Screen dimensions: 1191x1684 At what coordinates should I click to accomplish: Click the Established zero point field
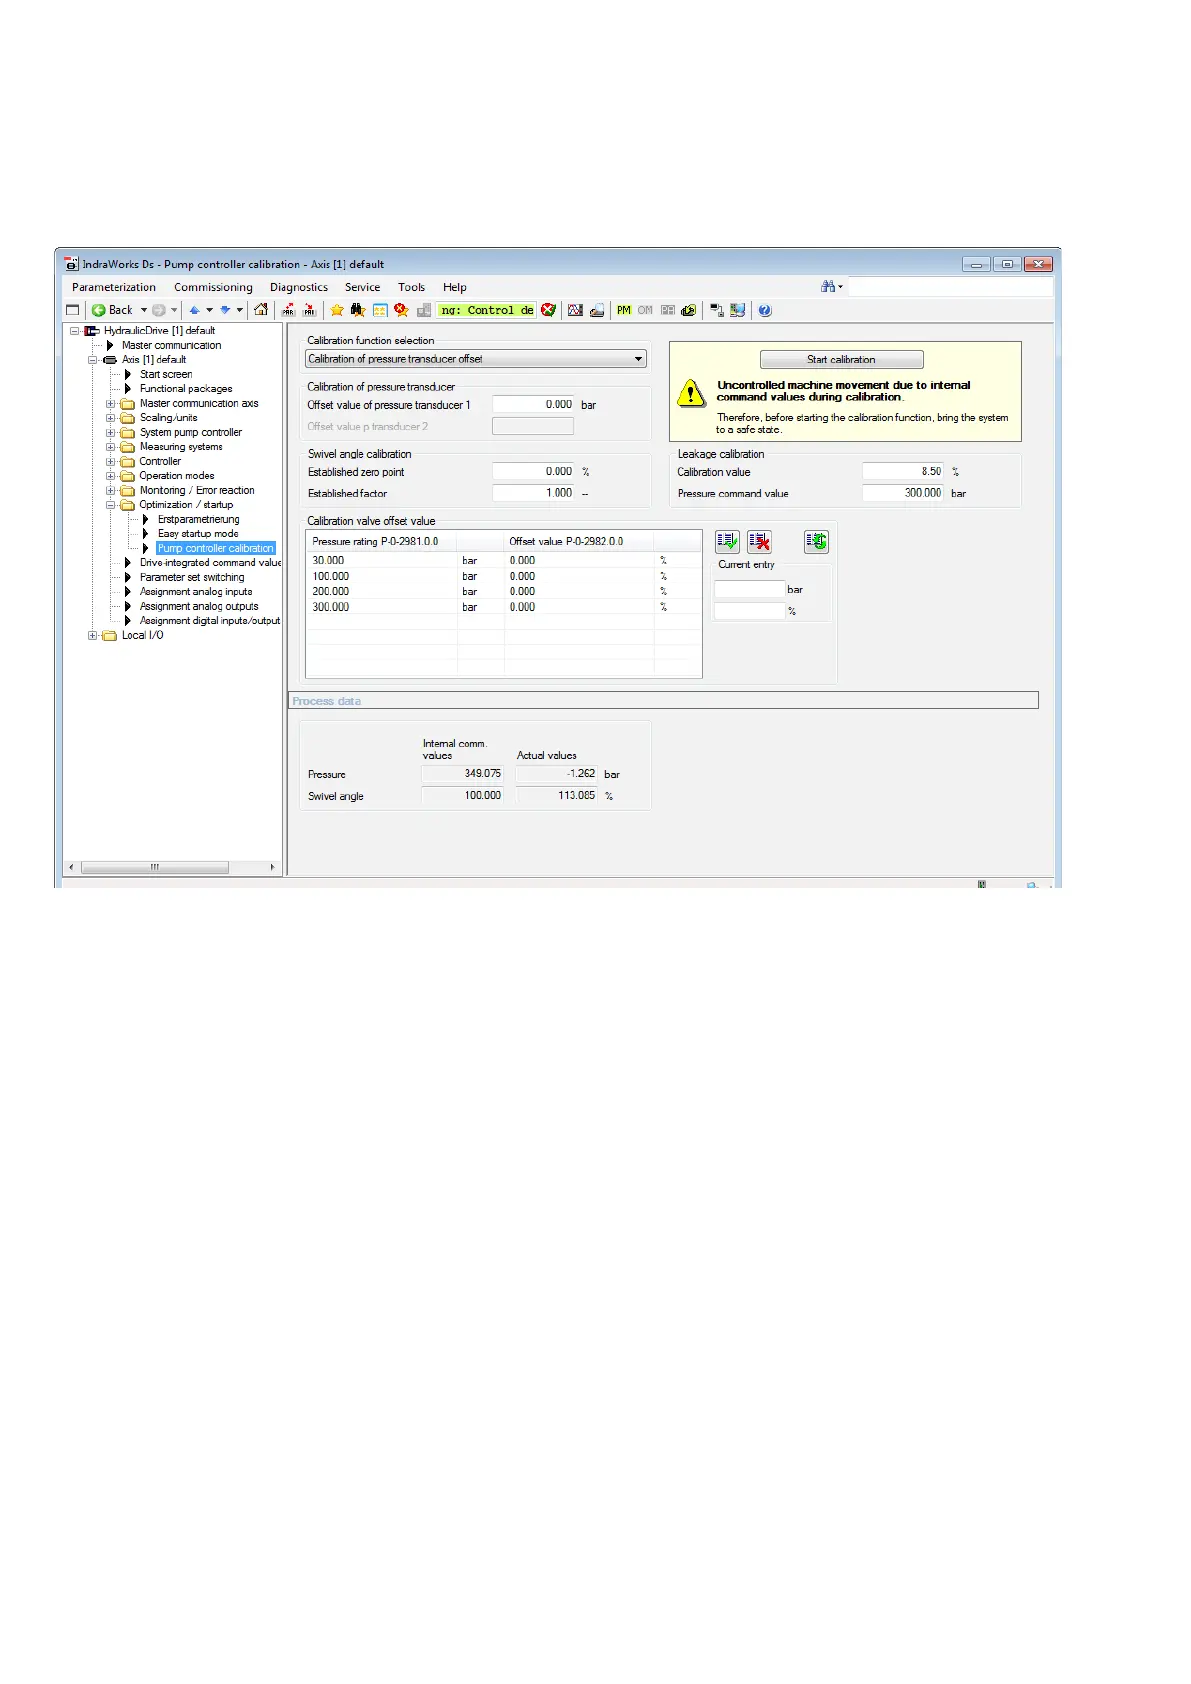coord(533,471)
